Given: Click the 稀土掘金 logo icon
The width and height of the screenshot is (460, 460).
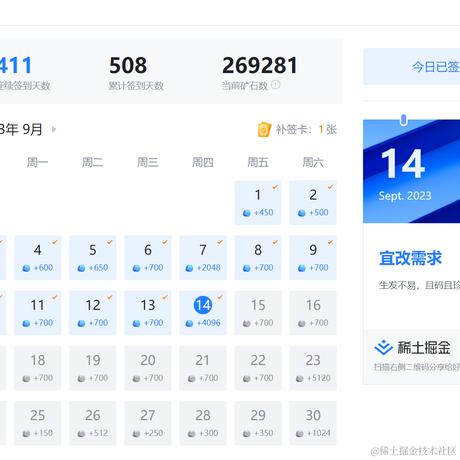Looking at the screenshot, I should point(383,348).
